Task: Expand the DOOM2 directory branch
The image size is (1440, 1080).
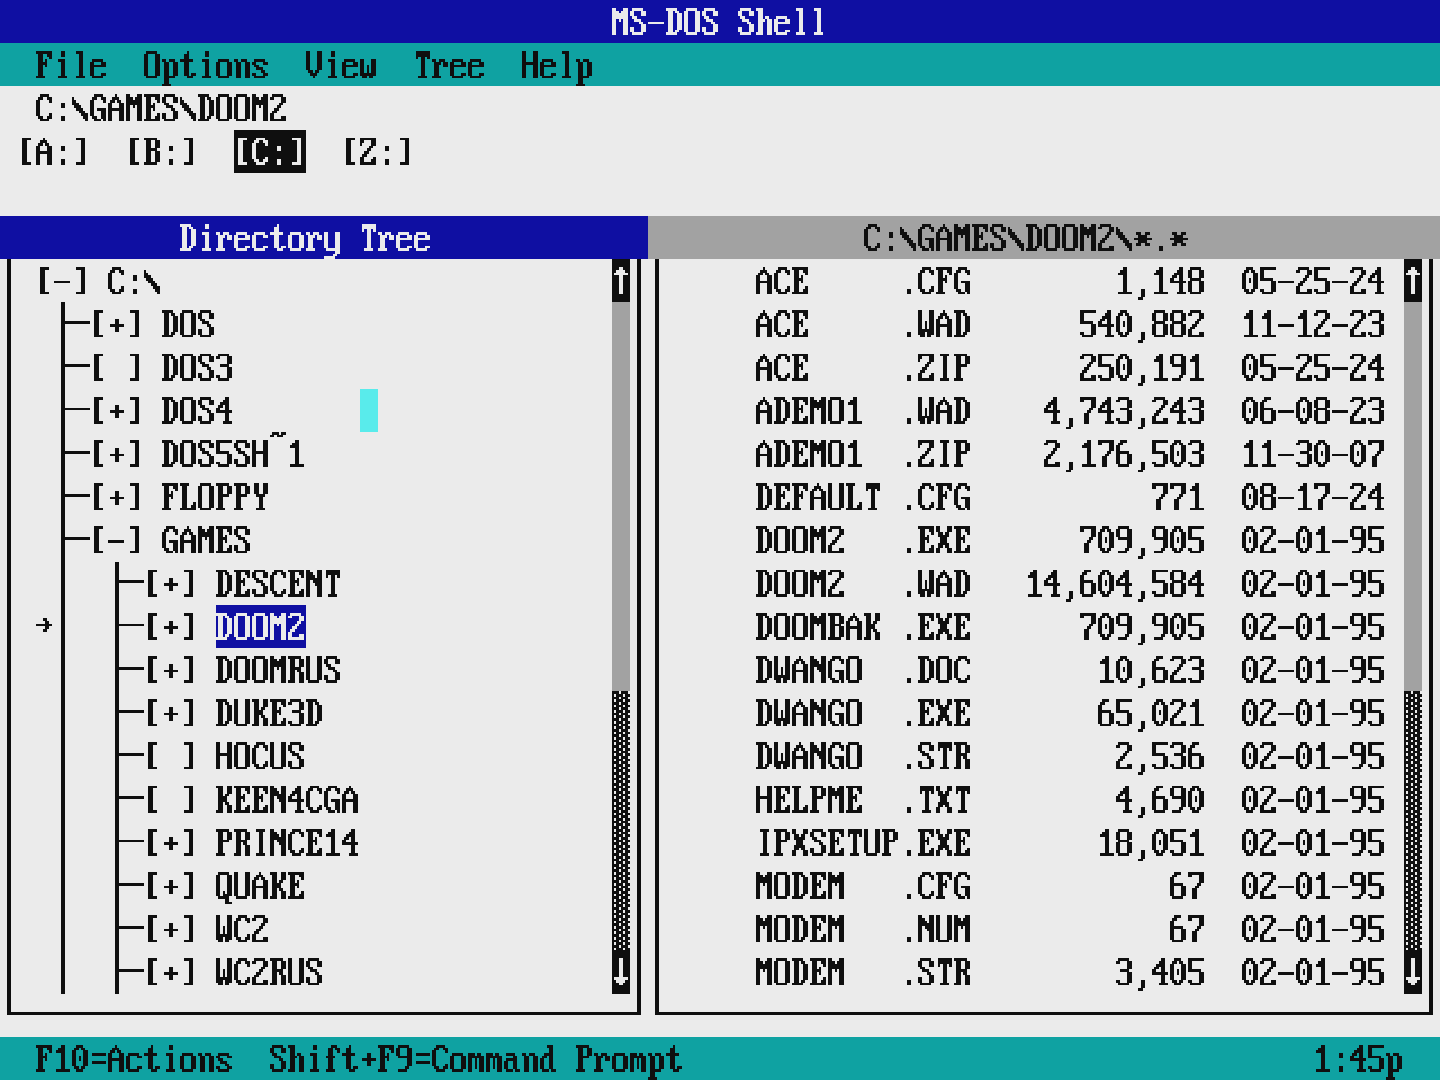Action: click(x=171, y=627)
